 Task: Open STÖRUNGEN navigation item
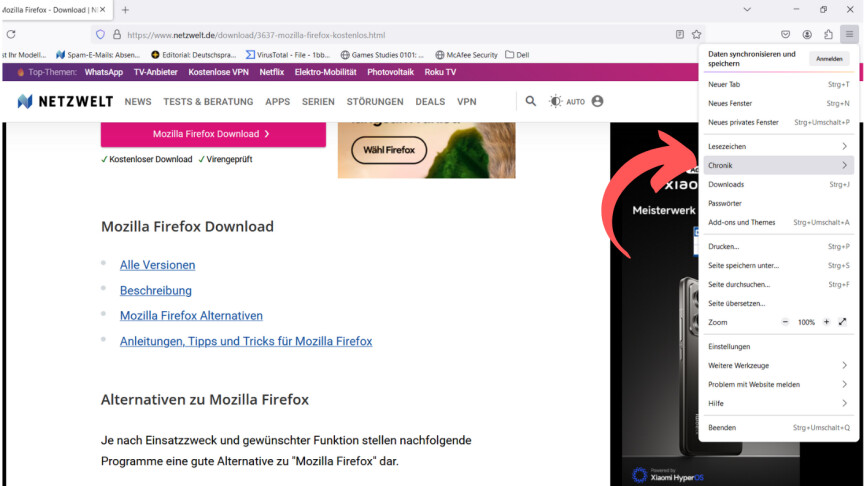coord(375,101)
